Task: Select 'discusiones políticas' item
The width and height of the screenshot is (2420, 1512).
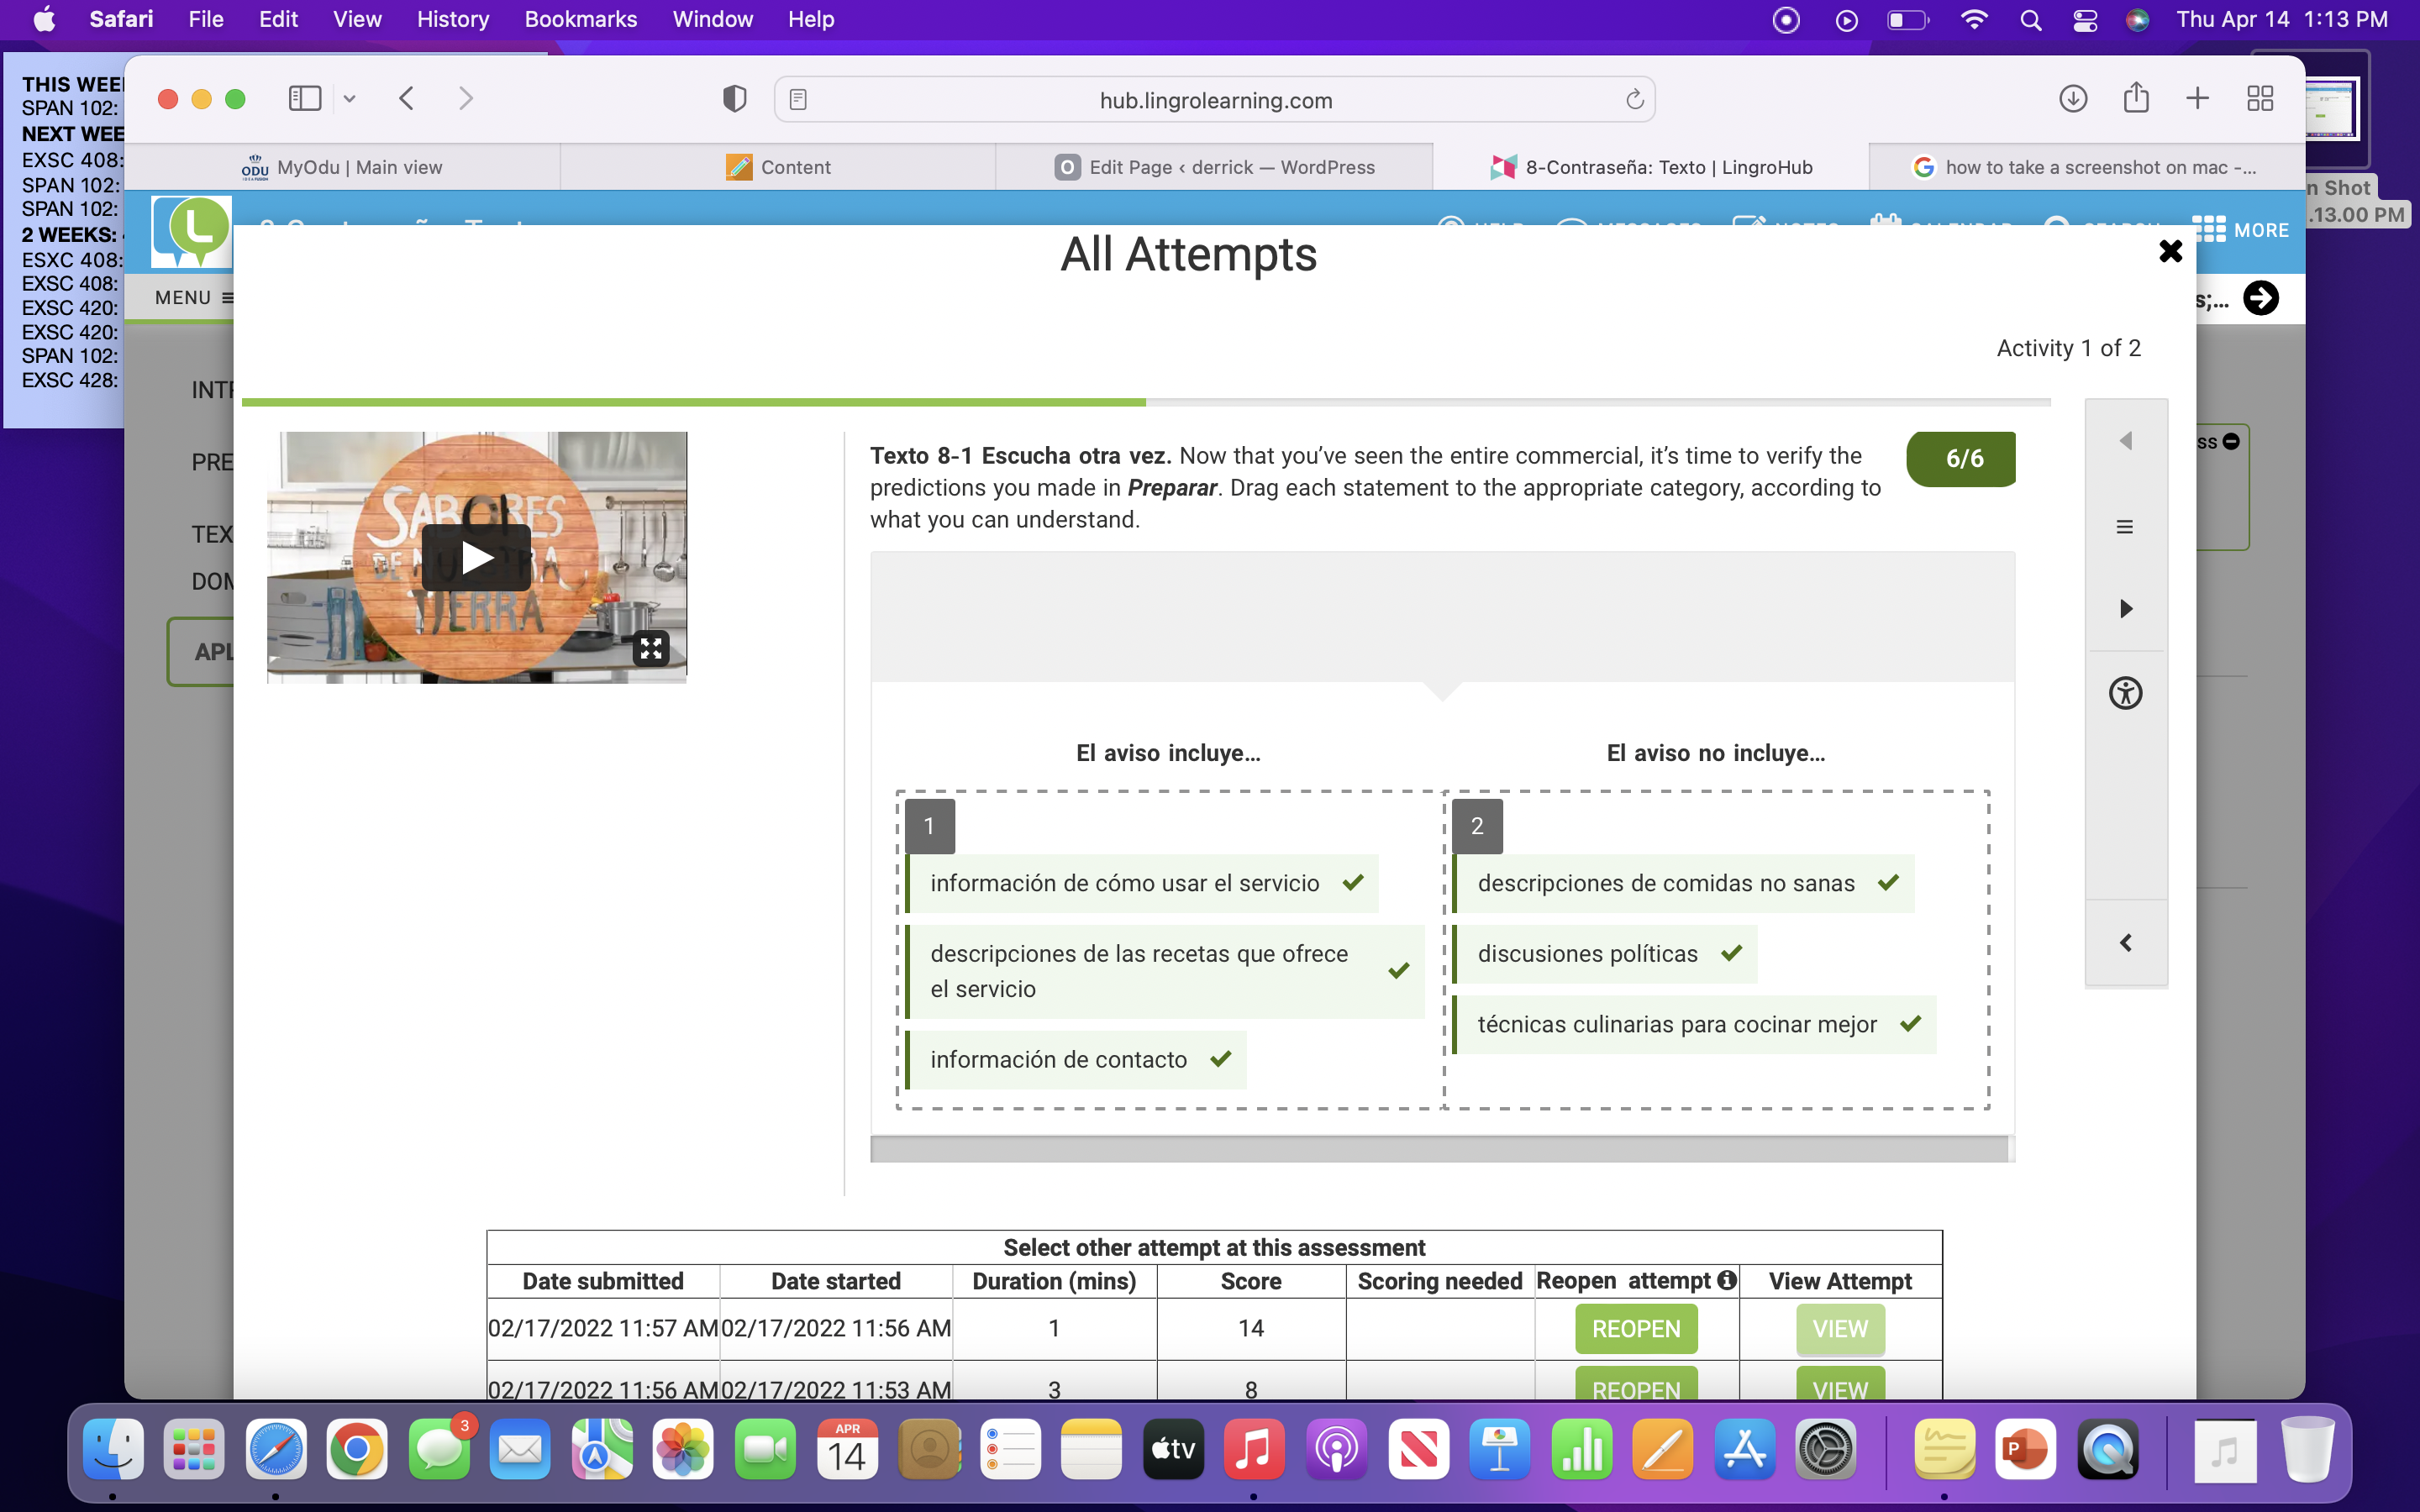Action: point(1604,953)
